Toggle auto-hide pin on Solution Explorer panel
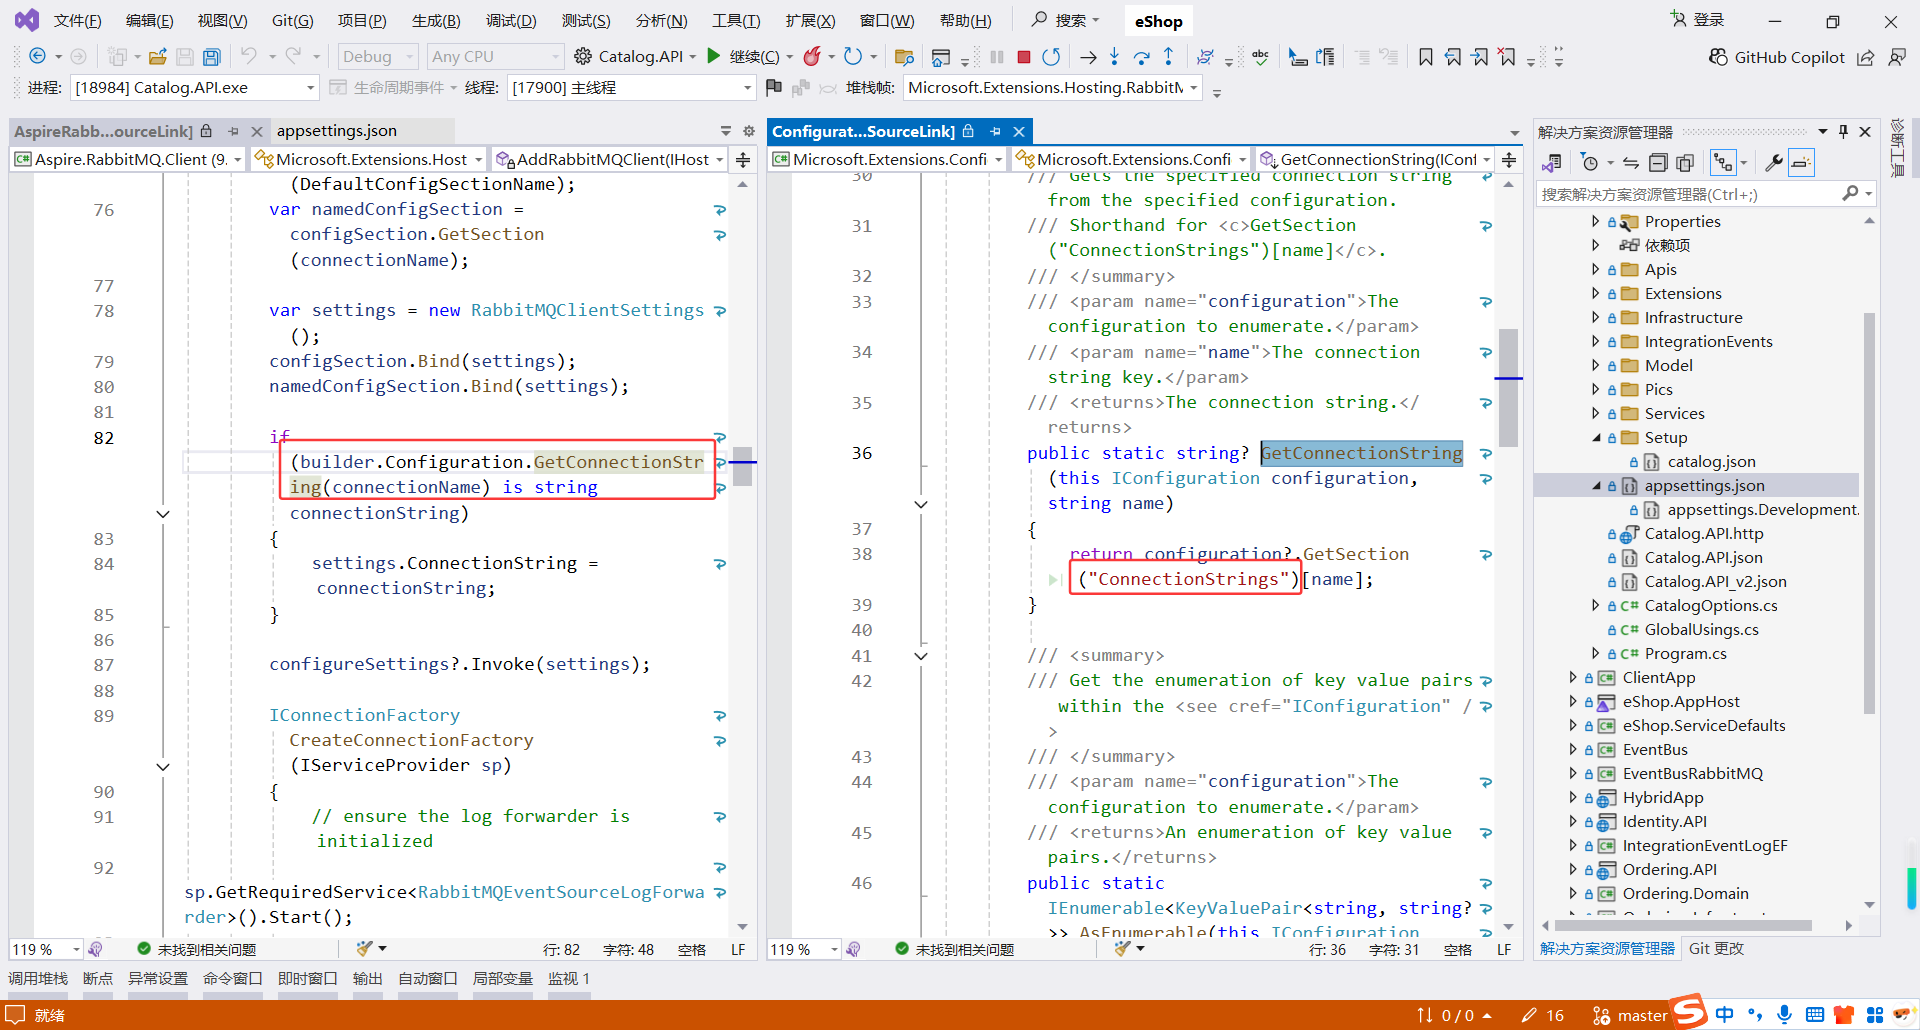This screenshot has width=1920, height=1030. point(1843,132)
